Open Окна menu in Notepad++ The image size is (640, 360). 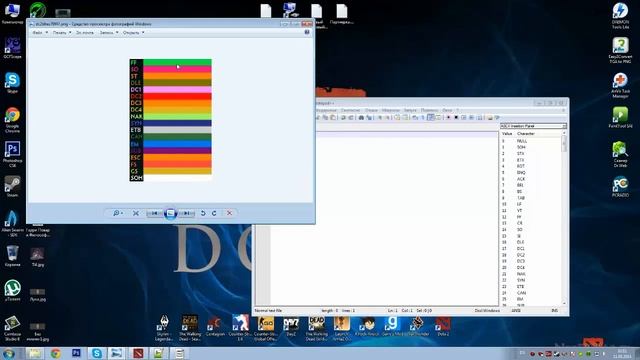click(447, 110)
